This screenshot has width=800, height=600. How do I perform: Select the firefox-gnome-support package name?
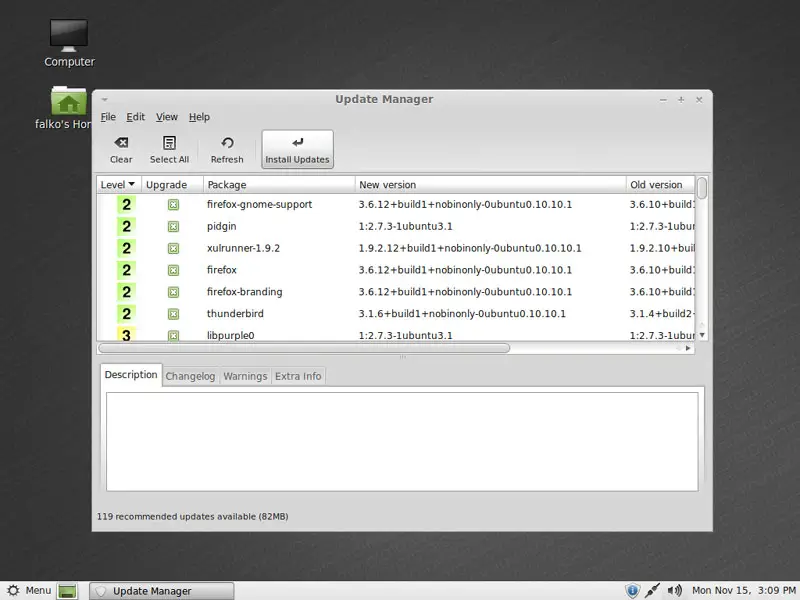[x=259, y=205]
